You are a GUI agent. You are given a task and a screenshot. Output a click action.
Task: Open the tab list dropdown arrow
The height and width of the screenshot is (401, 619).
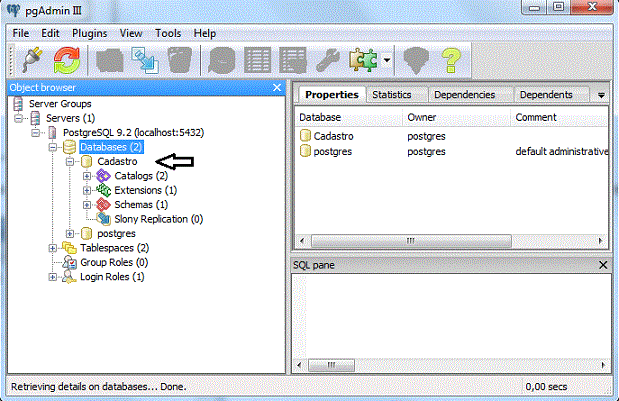(601, 95)
